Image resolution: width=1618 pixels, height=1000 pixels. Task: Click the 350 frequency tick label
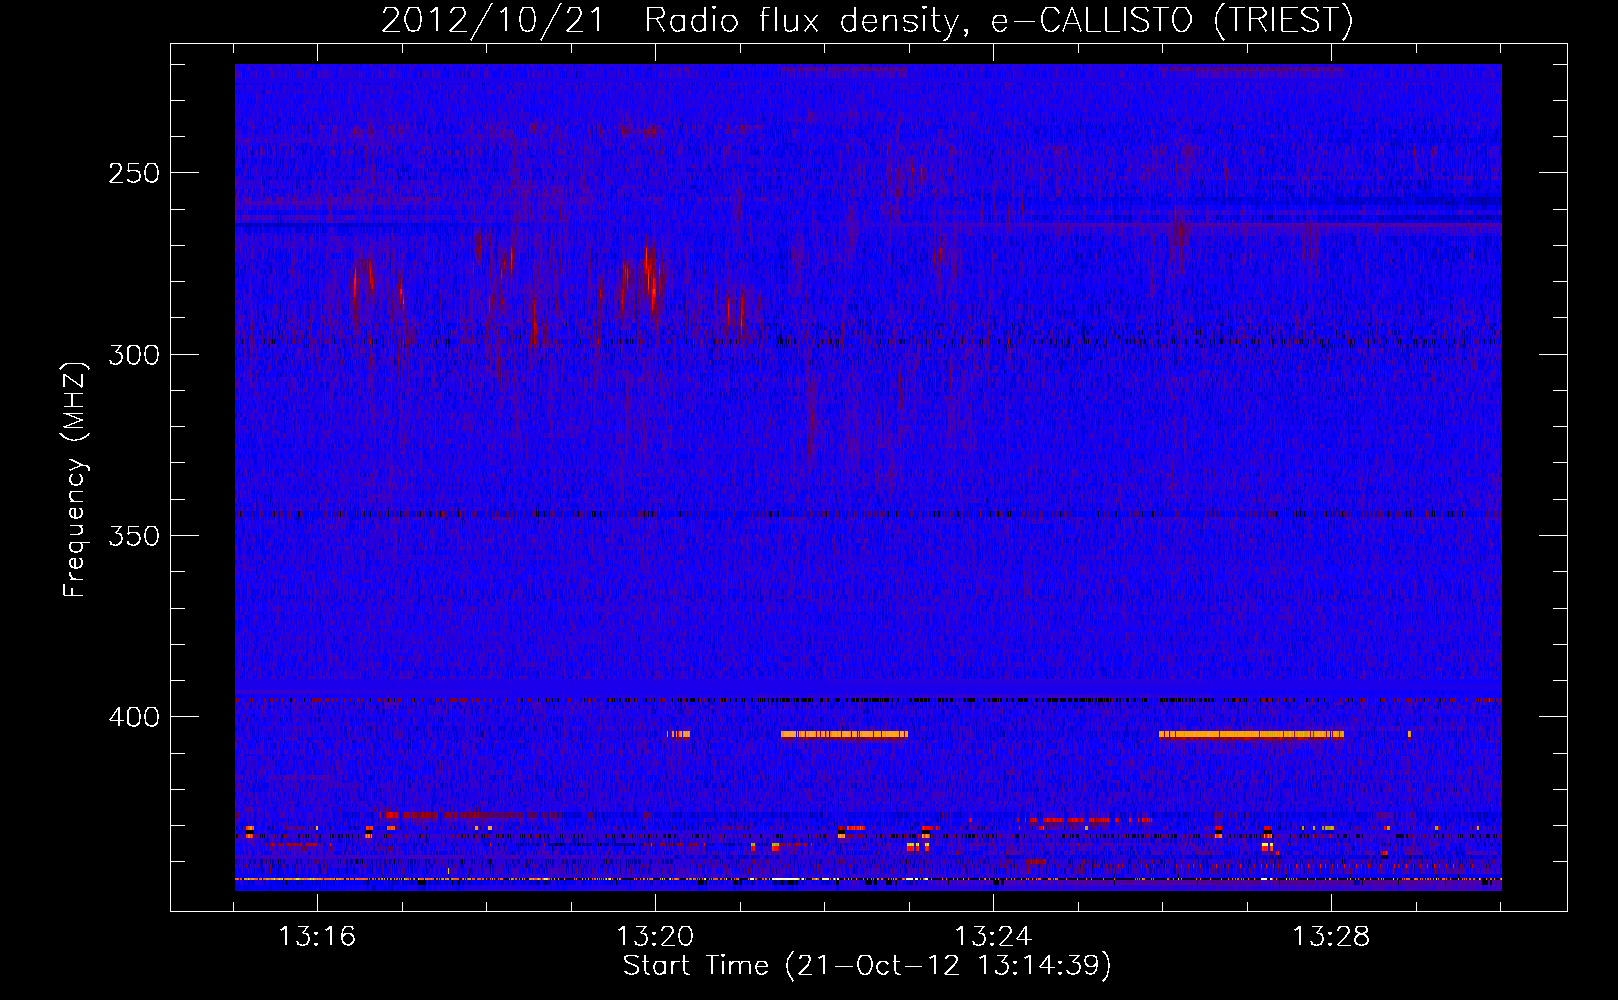pos(133,536)
